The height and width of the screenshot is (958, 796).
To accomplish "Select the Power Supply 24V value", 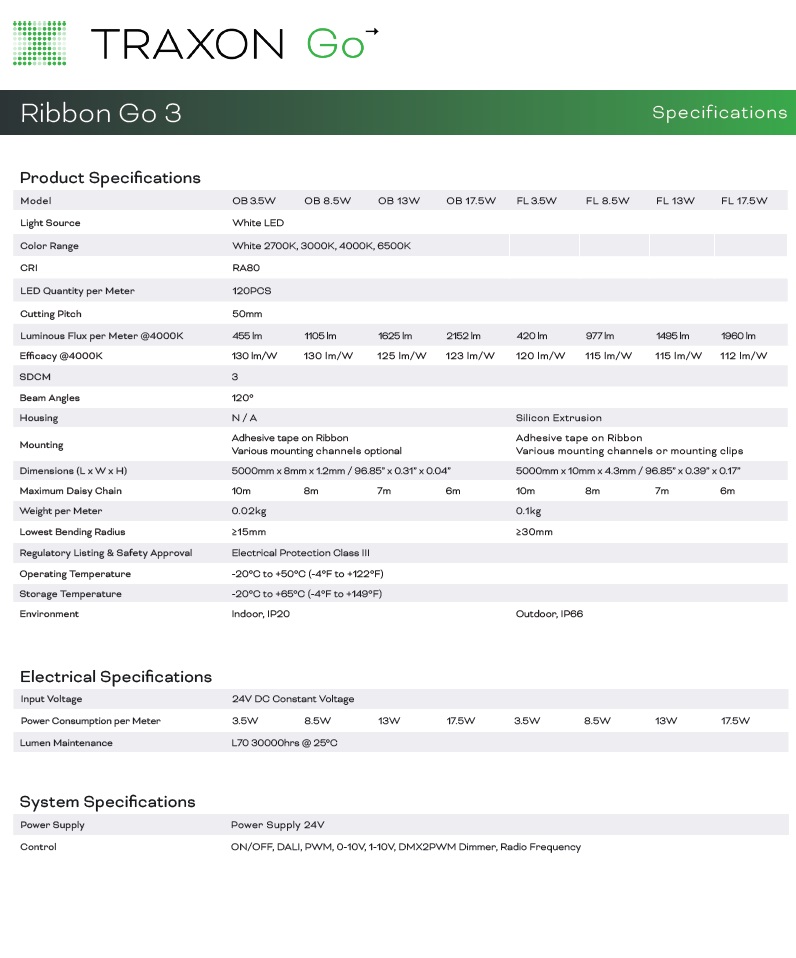I will coord(277,825).
